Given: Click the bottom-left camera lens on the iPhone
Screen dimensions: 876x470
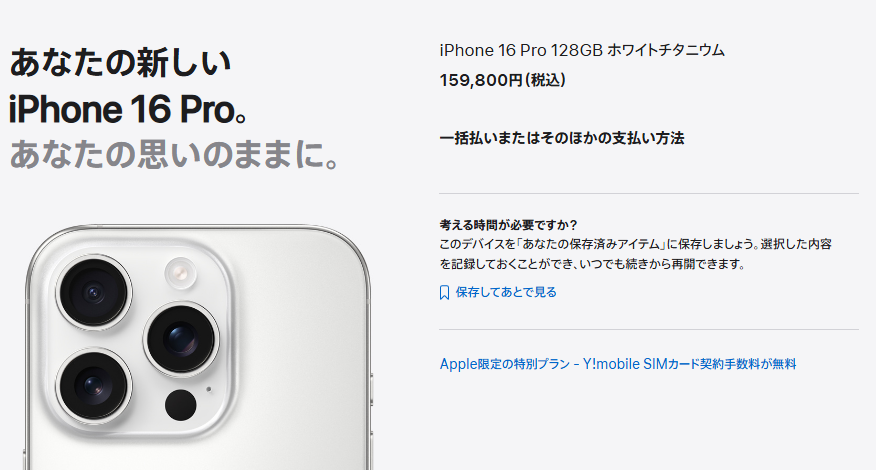Looking at the screenshot, I should pos(93,386).
